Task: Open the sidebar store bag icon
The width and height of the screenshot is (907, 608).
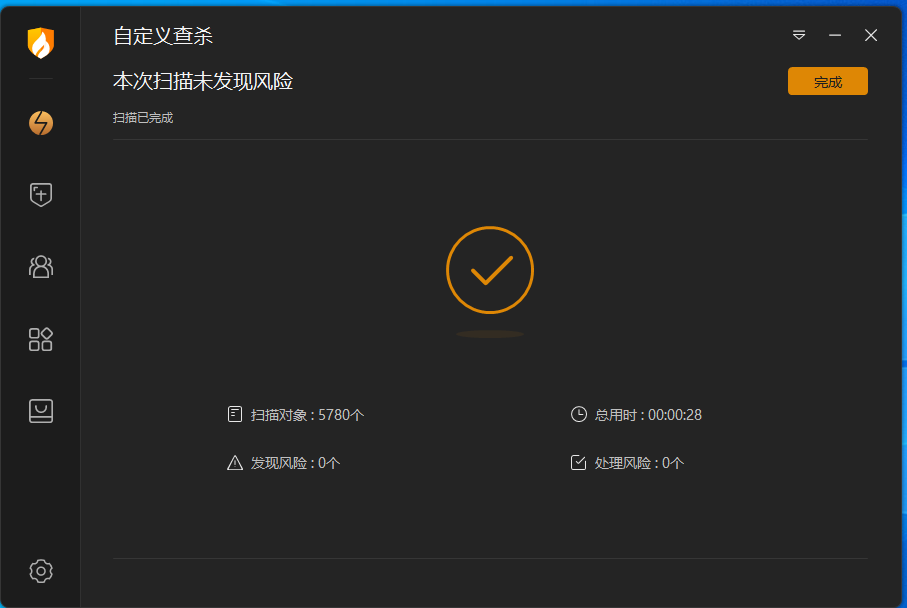Action: click(40, 411)
